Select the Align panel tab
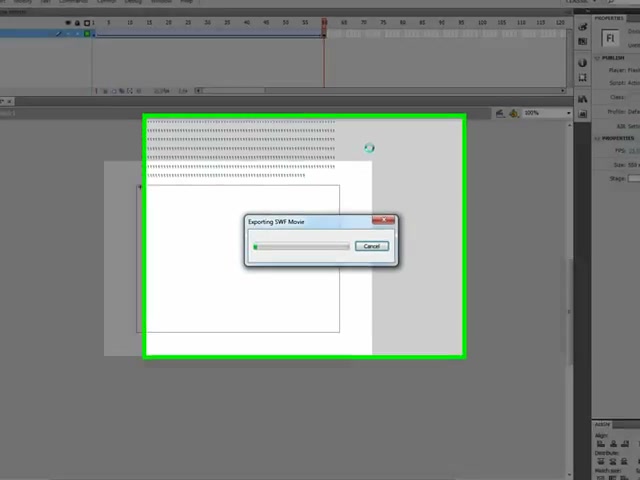640x480 pixels. click(602, 424)
